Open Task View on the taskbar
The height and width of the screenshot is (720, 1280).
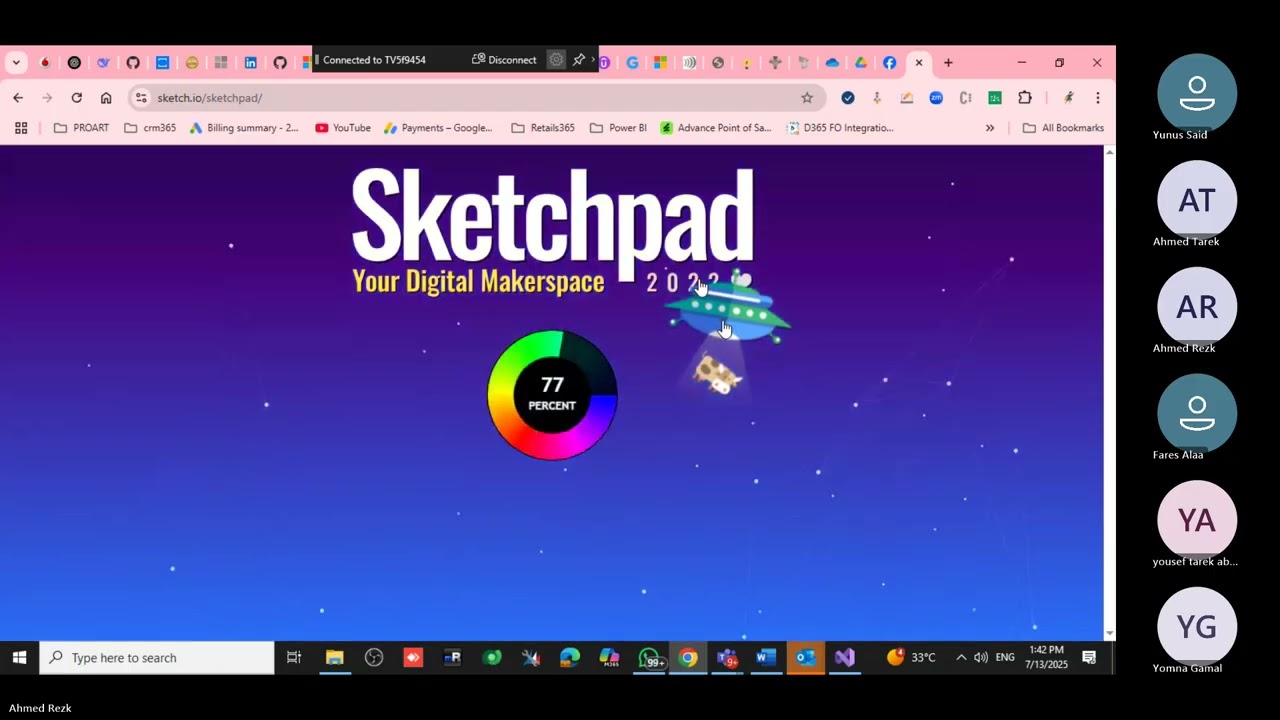tap(294, 657)
